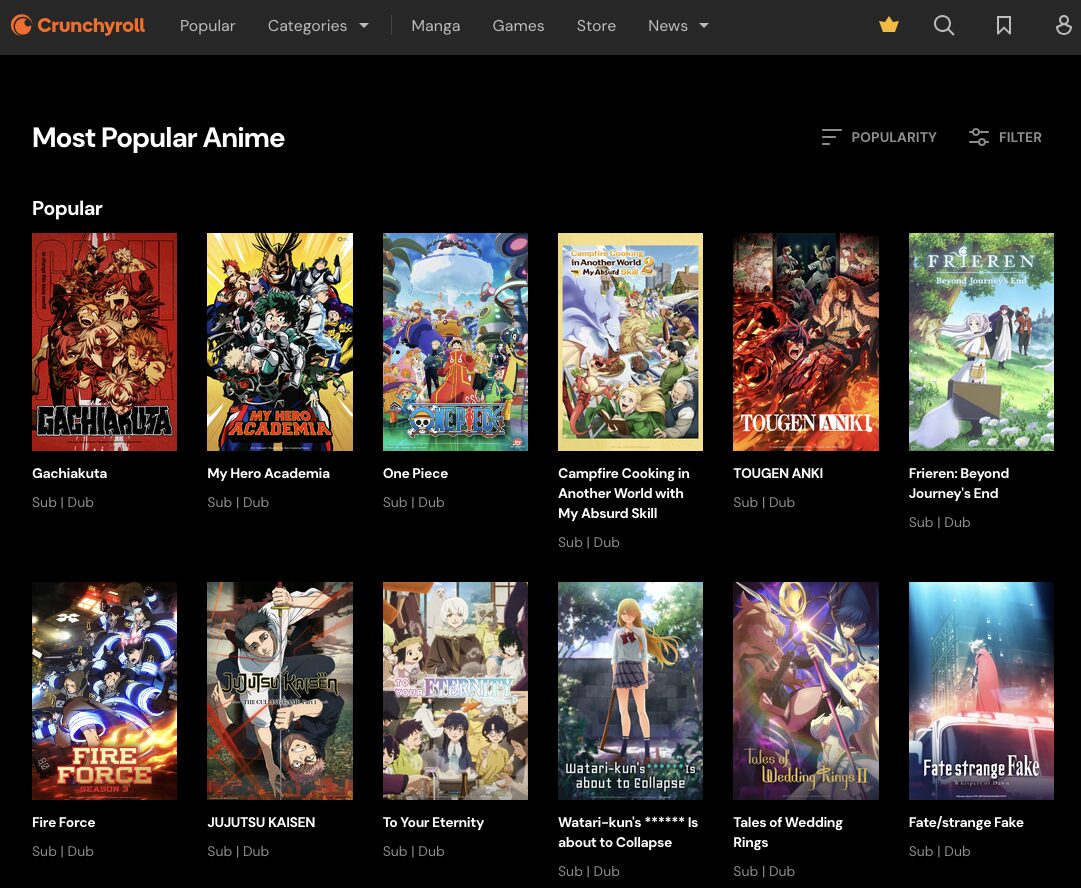The width and height of the screenshot is (1081, 888).
Task: Open the Gachiakuta title link
Action: point(69,473)
